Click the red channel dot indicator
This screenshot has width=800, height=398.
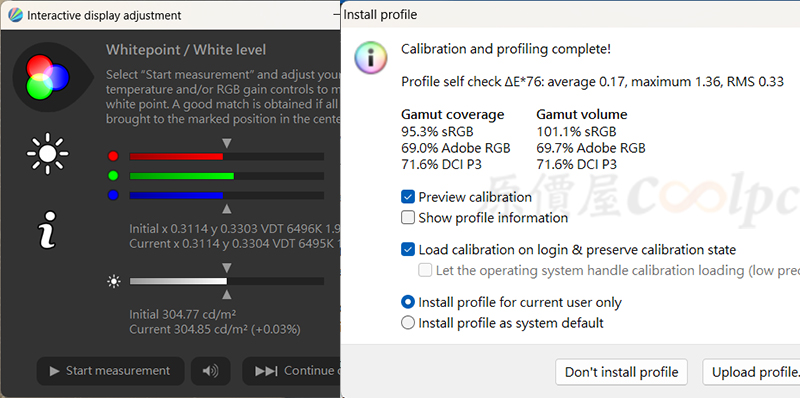[x=113, y=156]
